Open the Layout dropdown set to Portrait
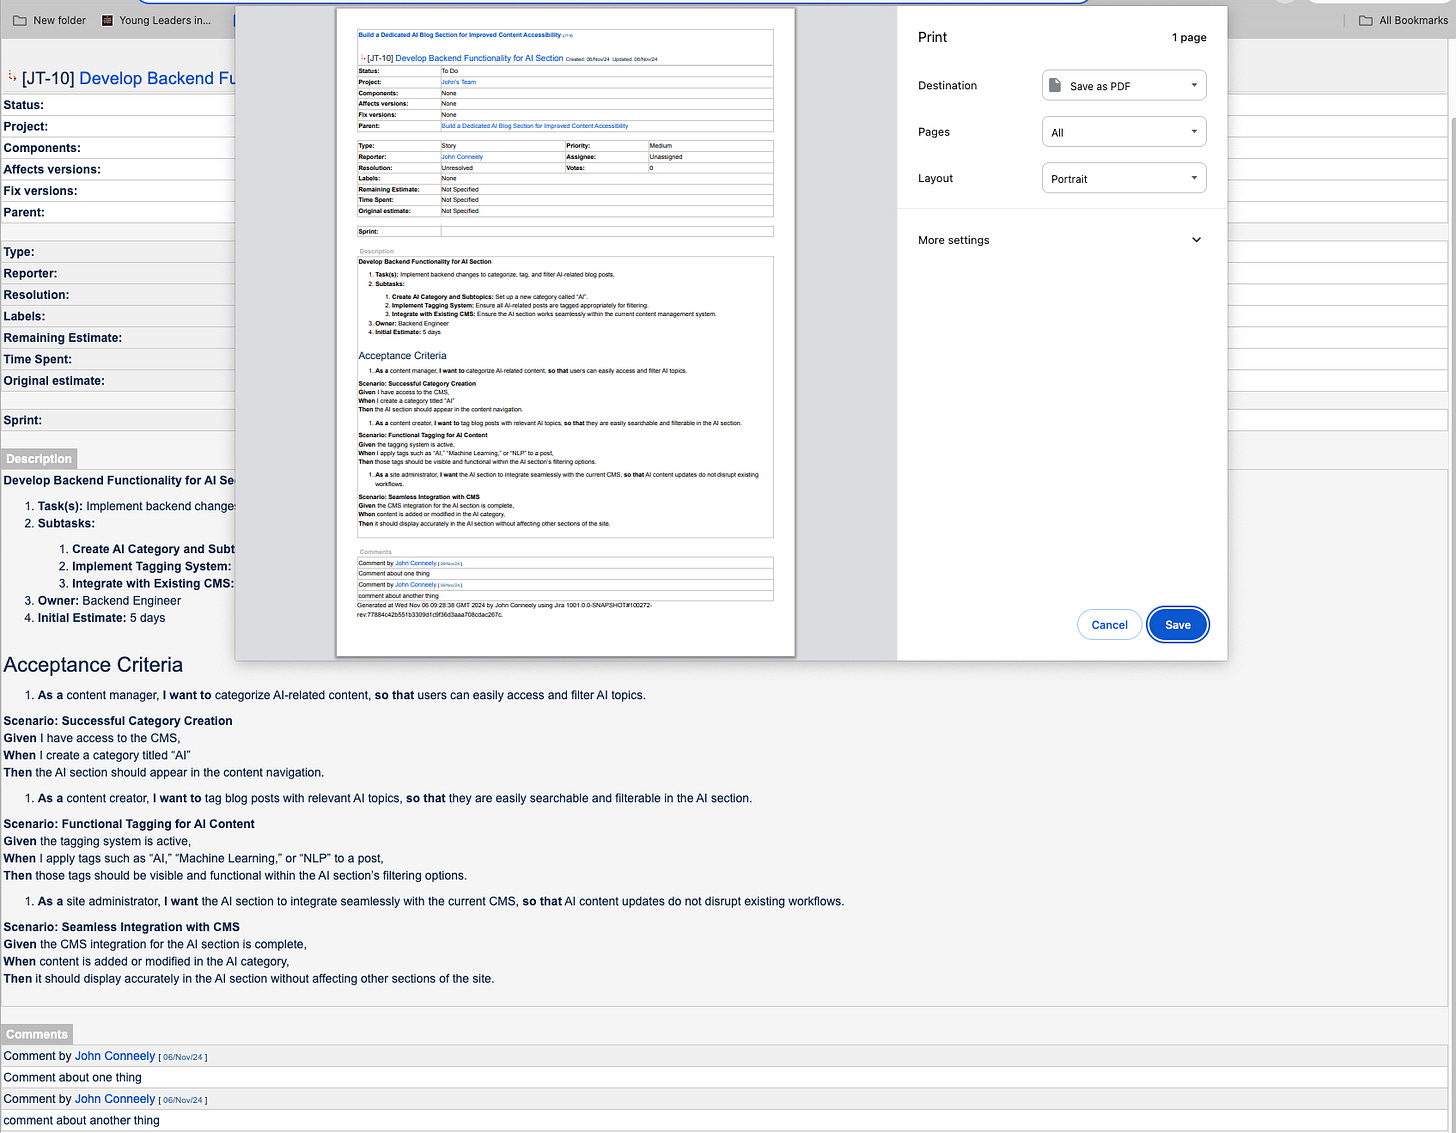Image resolution: width=1456 pixels, height=1133 pixels. point(1124,178)
